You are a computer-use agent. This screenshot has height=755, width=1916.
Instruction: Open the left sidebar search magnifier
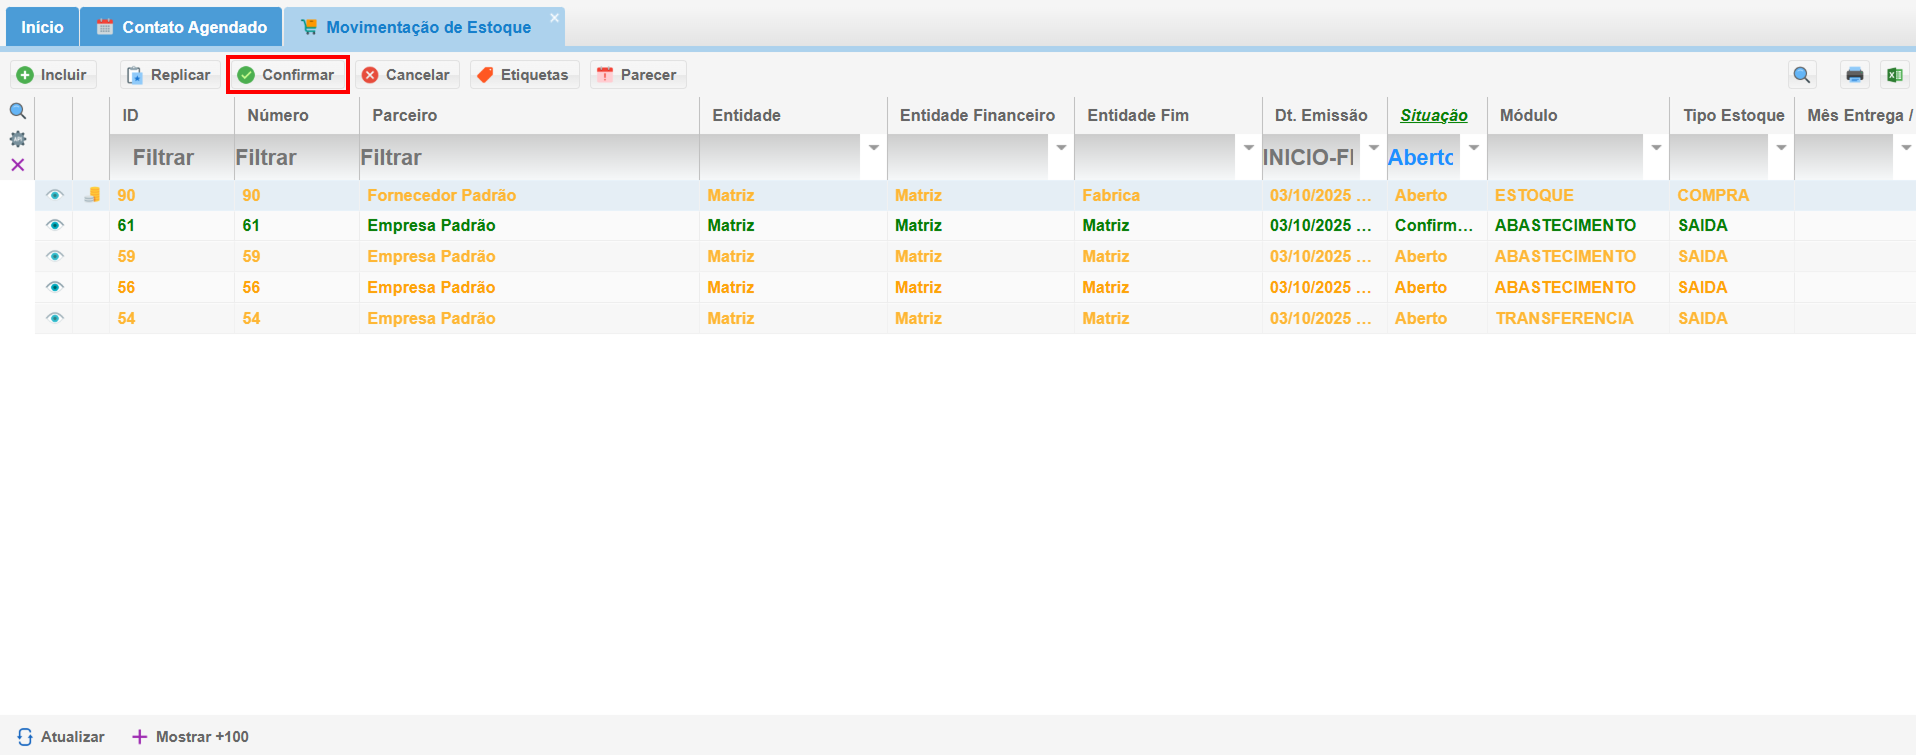pyautogui.click(x=18, y=111)
